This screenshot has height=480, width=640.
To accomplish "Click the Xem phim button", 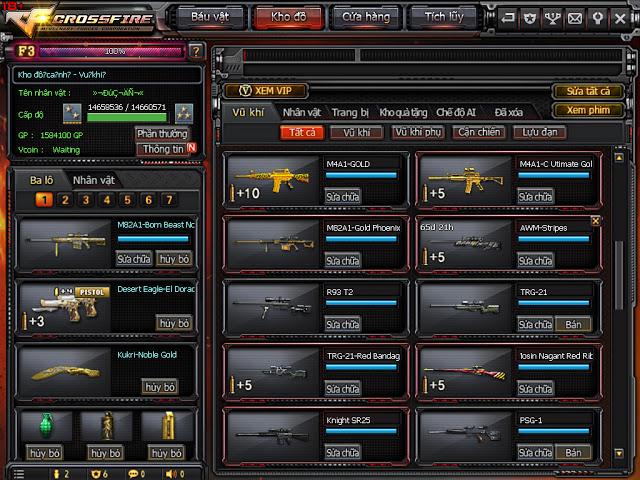I will click(588, 110).
